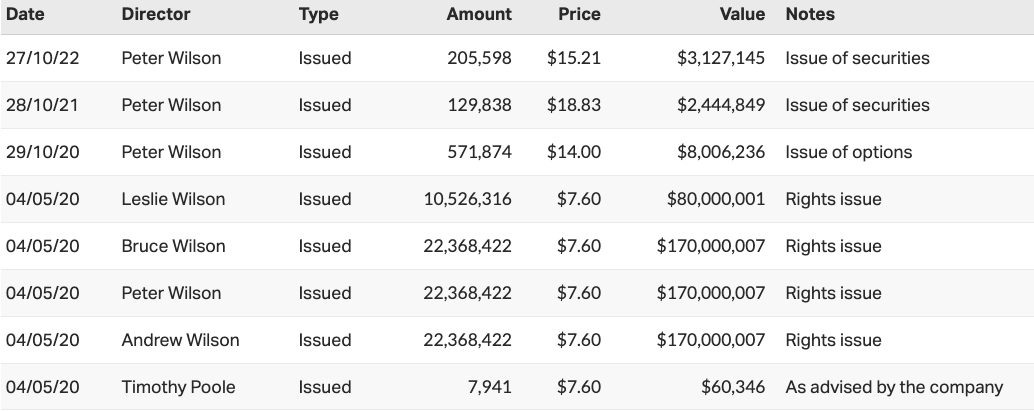This screenshot has height=411, width=1034.
Task: Open Peter Wilson in the 29/10/20 row
Action: pos(171,152)
